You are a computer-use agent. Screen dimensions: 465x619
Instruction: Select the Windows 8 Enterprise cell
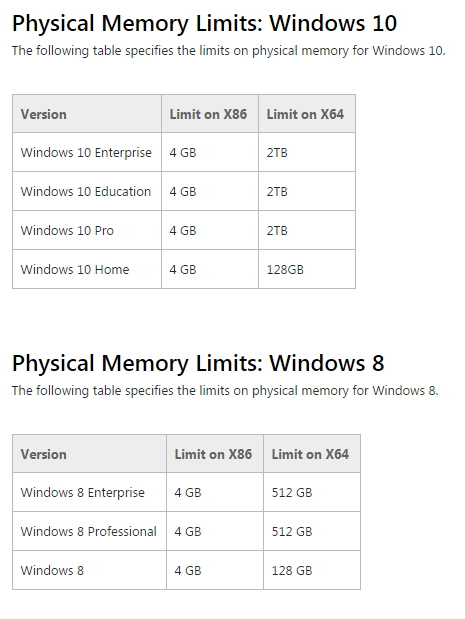(x=89, y=492)
